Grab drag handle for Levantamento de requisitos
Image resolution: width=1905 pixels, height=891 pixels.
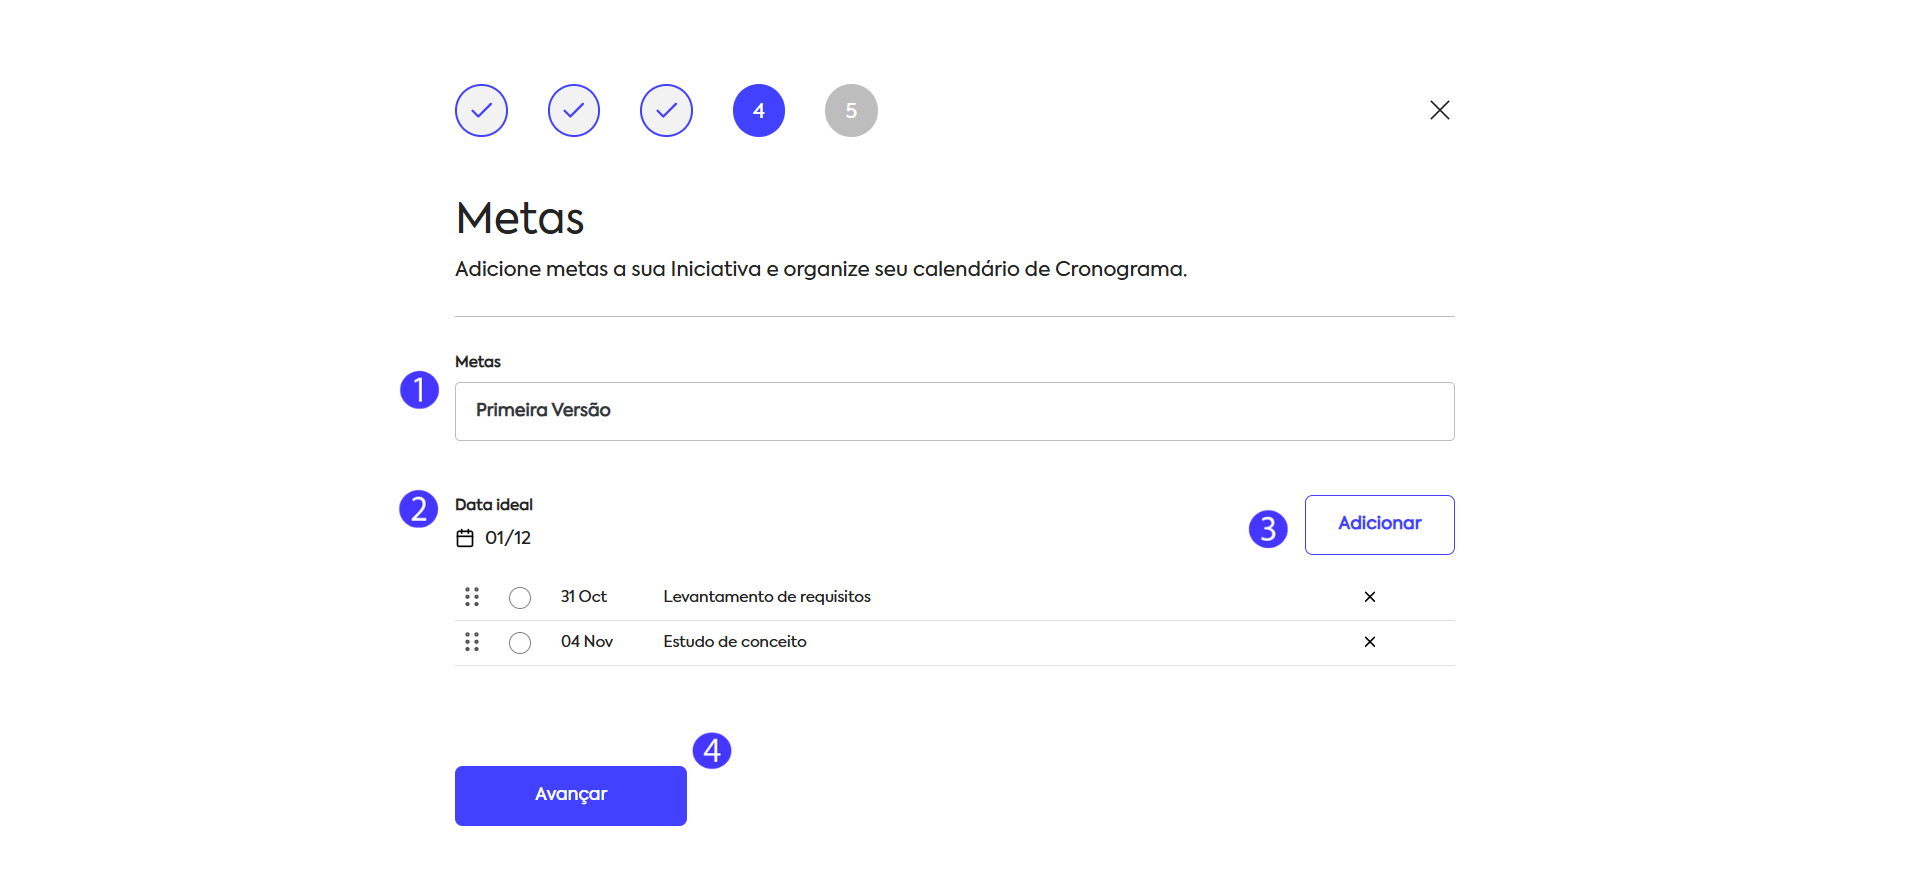(x=472, y=597)
